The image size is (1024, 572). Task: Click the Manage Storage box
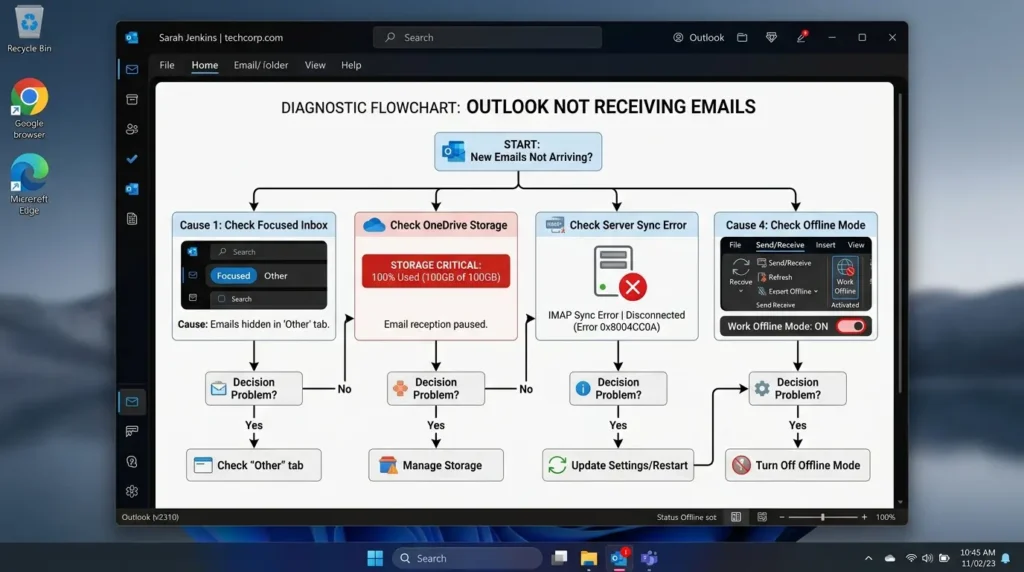[436, 465]
